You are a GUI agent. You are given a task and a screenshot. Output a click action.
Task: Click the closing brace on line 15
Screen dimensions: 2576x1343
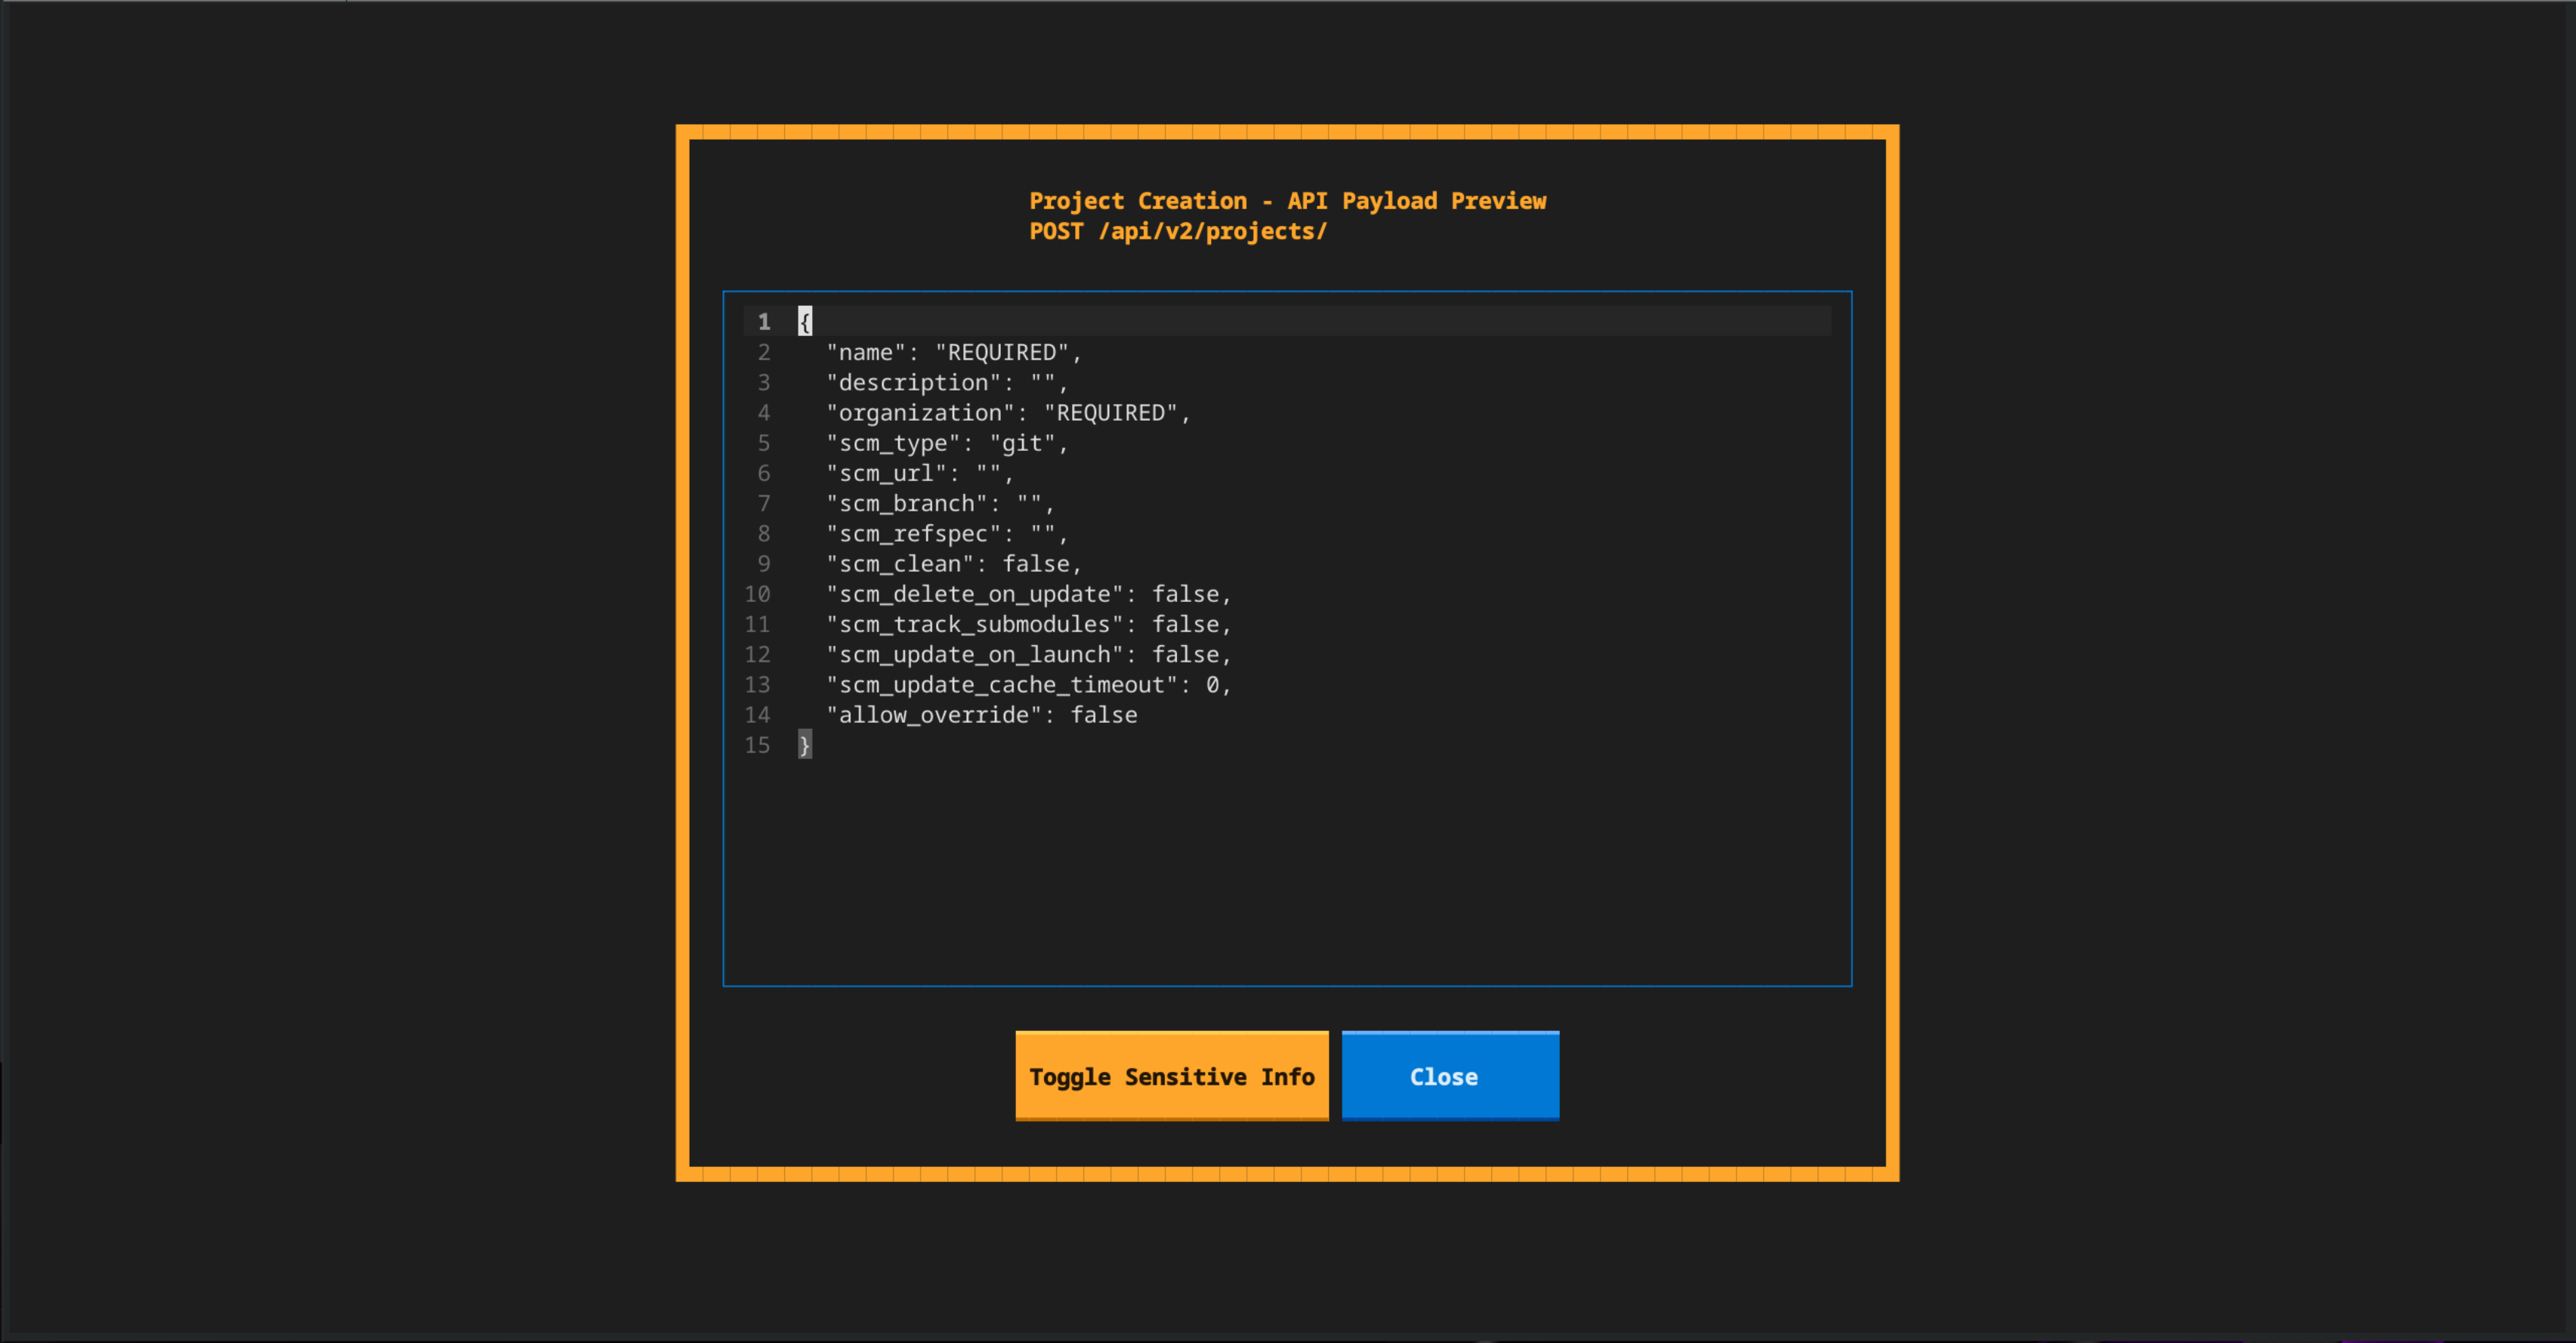coord(805,744)
